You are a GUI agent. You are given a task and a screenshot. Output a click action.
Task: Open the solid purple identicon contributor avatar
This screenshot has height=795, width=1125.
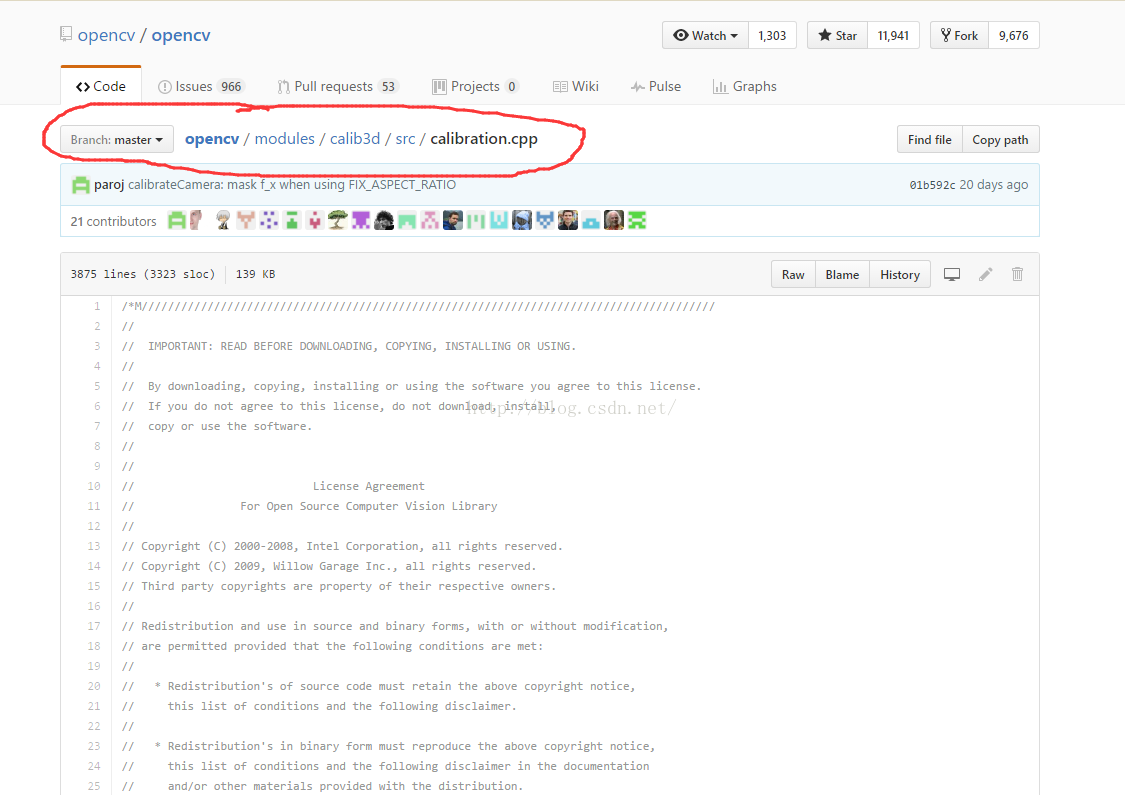[361, 220]
